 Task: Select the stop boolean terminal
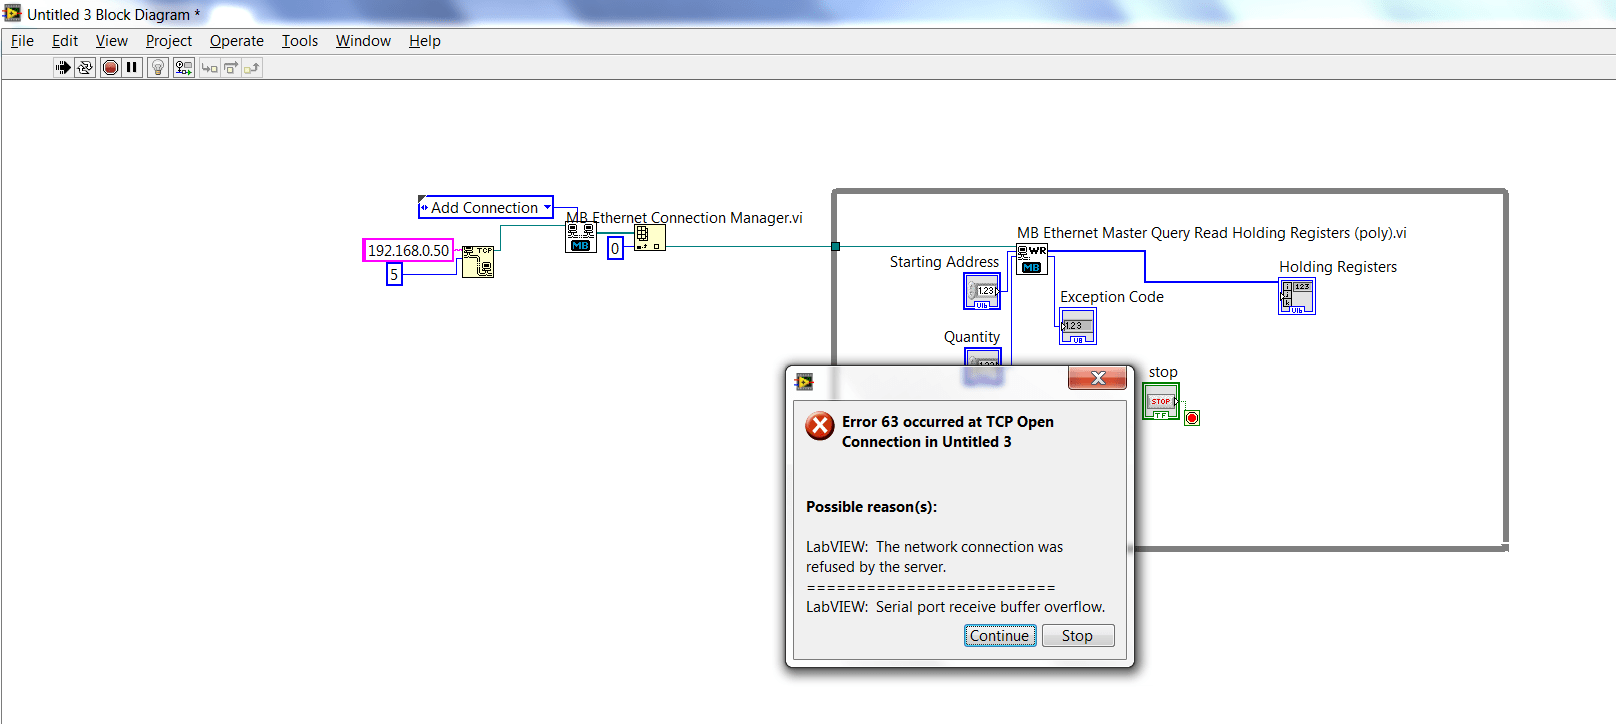[x=1161, y=401]
